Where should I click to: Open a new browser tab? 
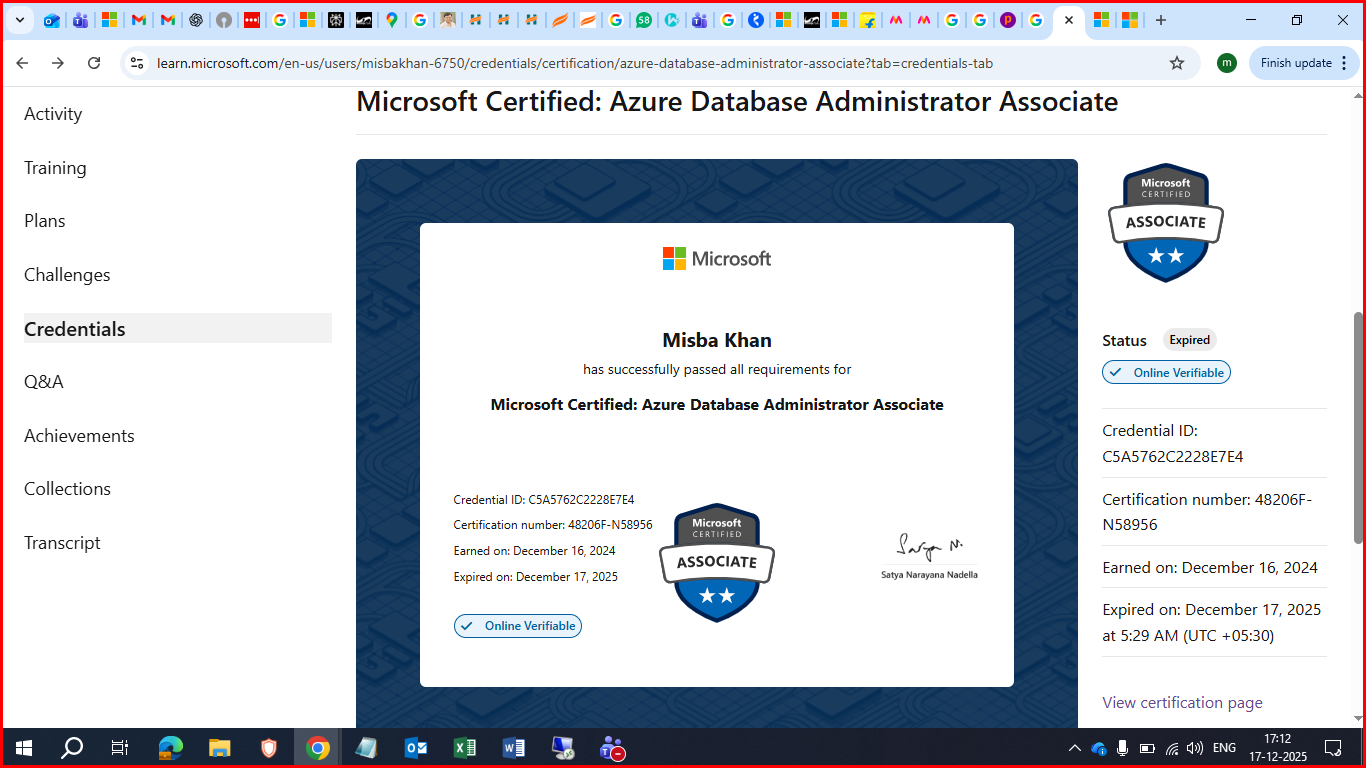tap(1160, 20)
